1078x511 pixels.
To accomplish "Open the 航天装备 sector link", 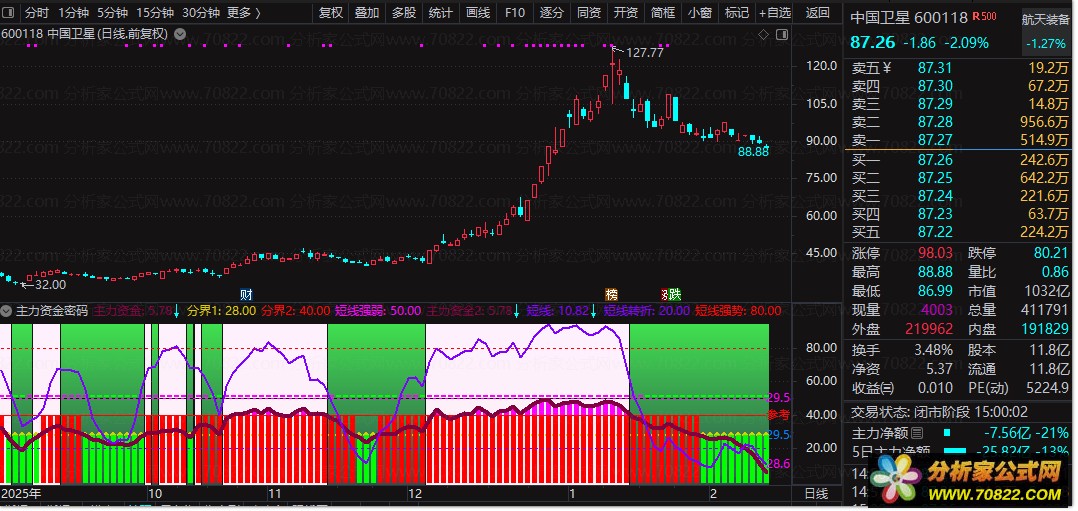I will click(x=1046, y=20).
